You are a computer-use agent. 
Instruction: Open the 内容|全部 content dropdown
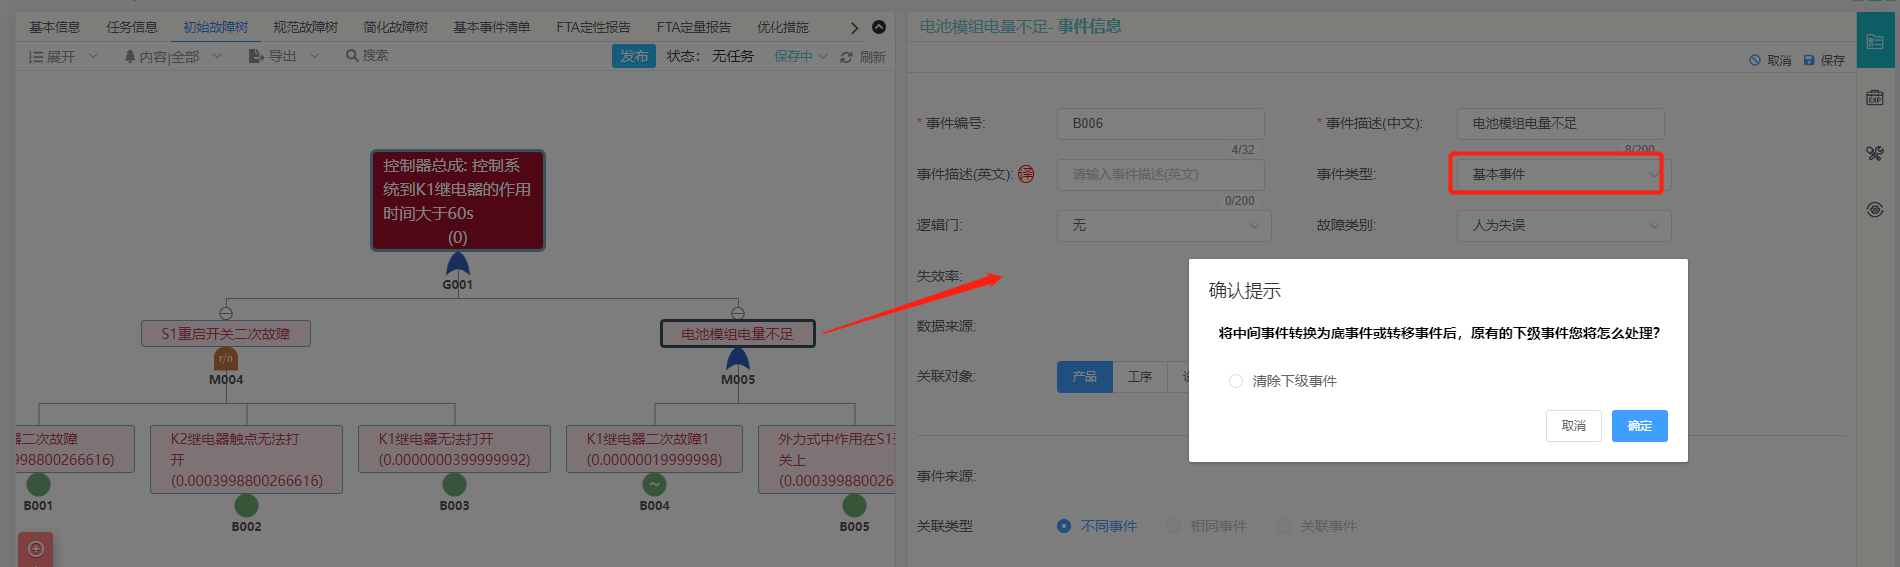[172, 57]
